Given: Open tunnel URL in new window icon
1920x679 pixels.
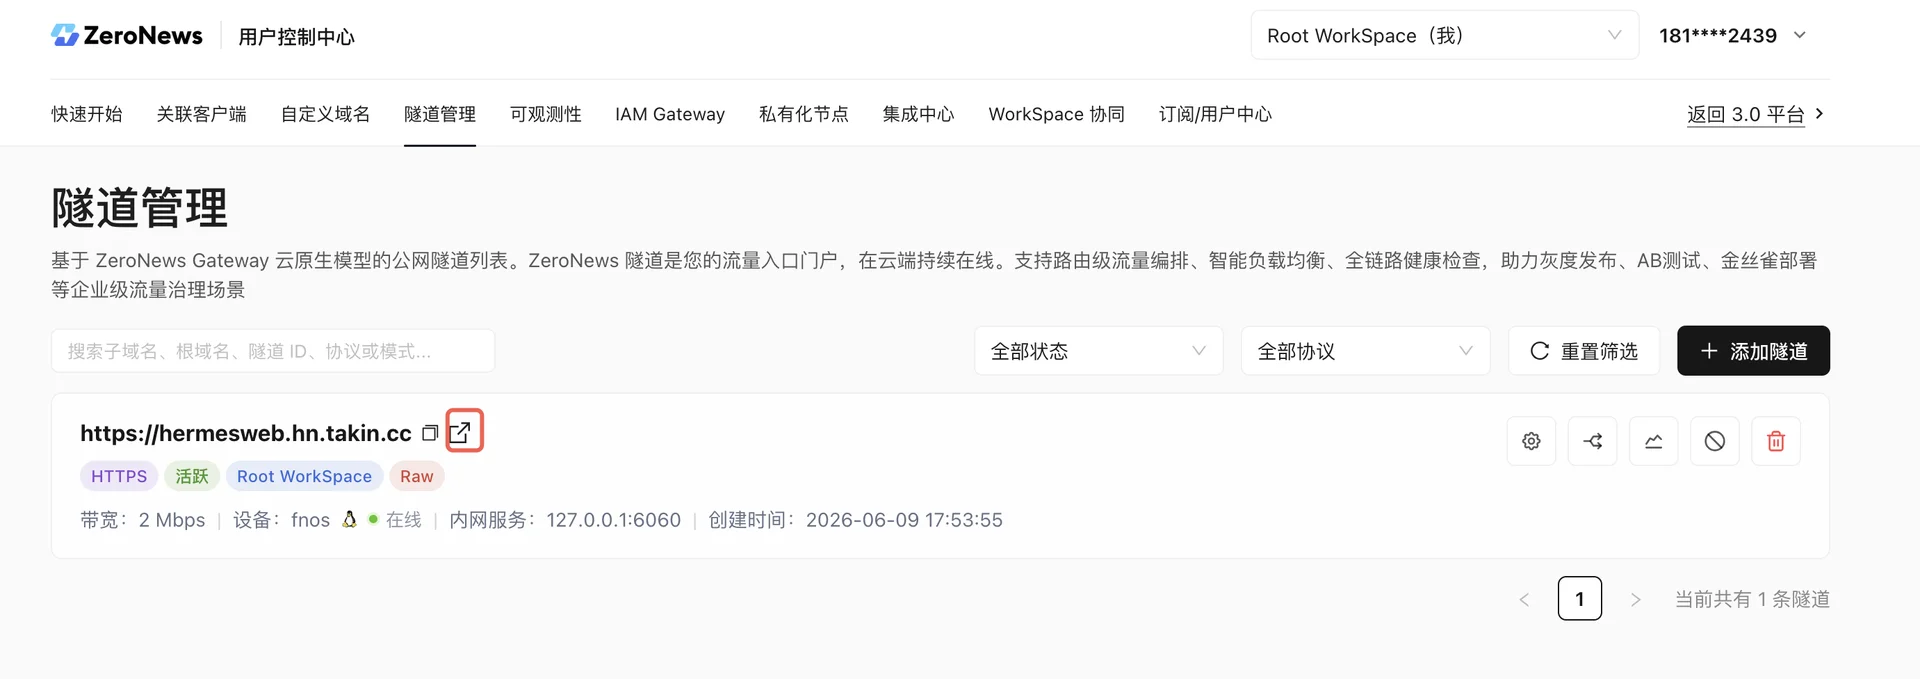Looking at the screenshot, I should coord(460,432).
